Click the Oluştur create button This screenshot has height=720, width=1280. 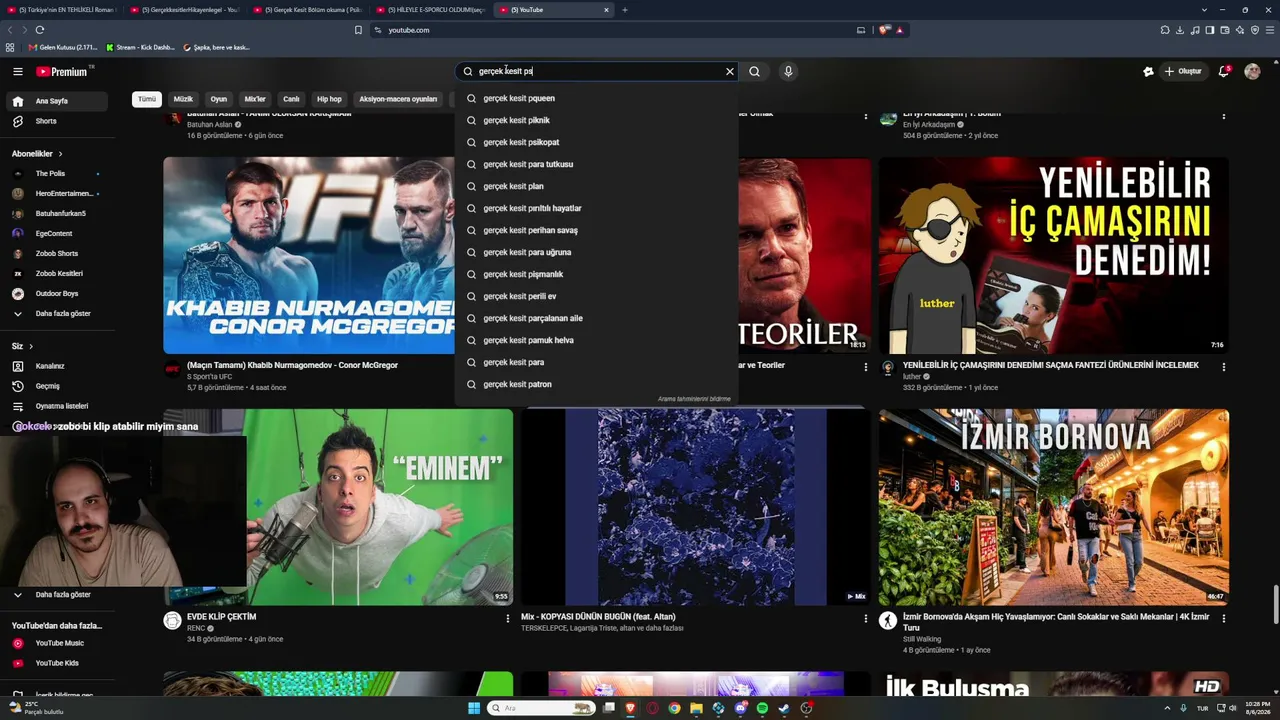coord(1182,72)
